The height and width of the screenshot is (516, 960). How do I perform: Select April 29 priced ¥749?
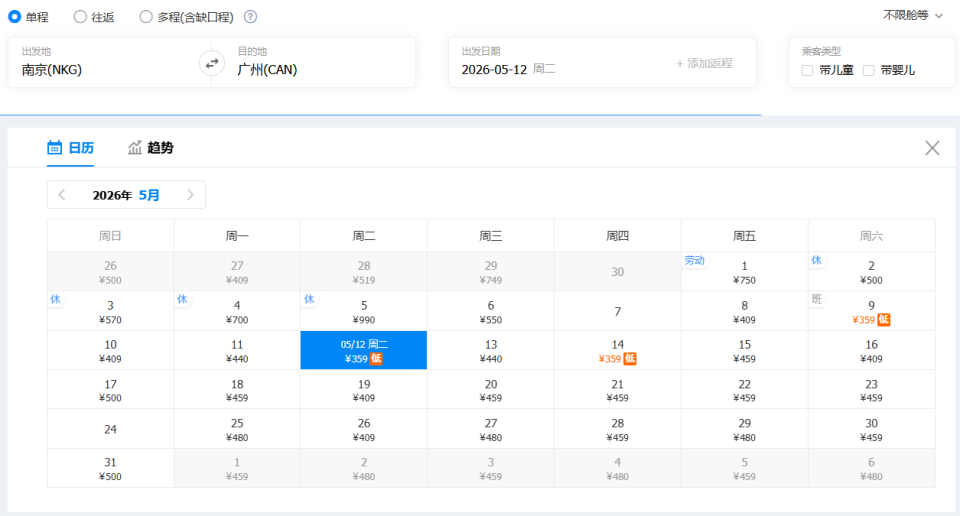point(491,272)
